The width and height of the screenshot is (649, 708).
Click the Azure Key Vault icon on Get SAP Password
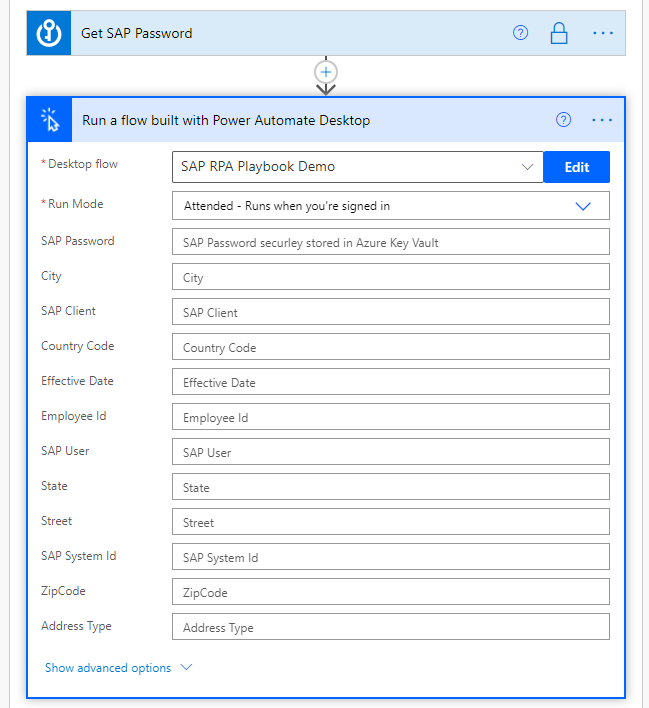[x=49, y=33]
